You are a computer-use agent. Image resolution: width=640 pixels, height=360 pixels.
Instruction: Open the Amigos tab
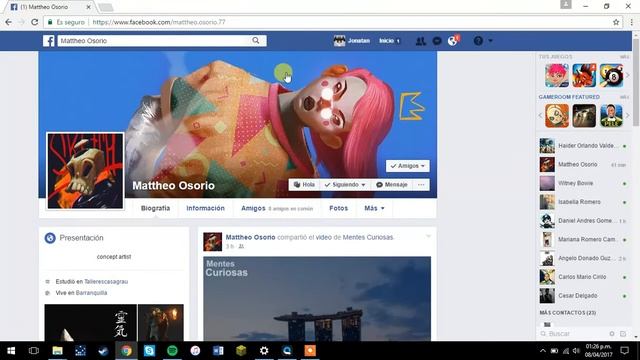[x=253, y=208]
